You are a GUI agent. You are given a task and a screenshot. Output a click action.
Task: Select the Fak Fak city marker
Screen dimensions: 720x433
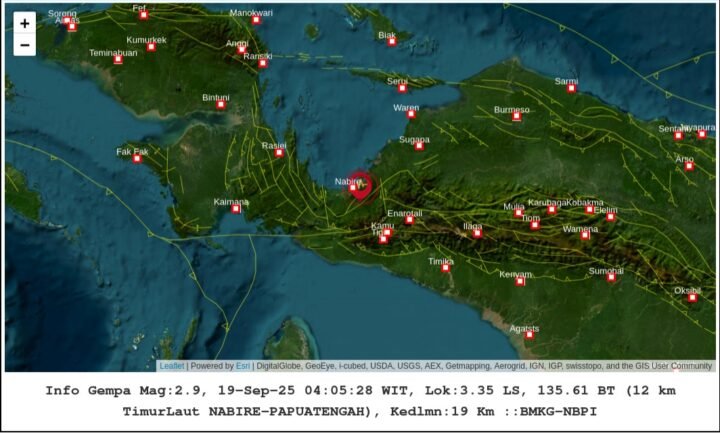[138, 158]
